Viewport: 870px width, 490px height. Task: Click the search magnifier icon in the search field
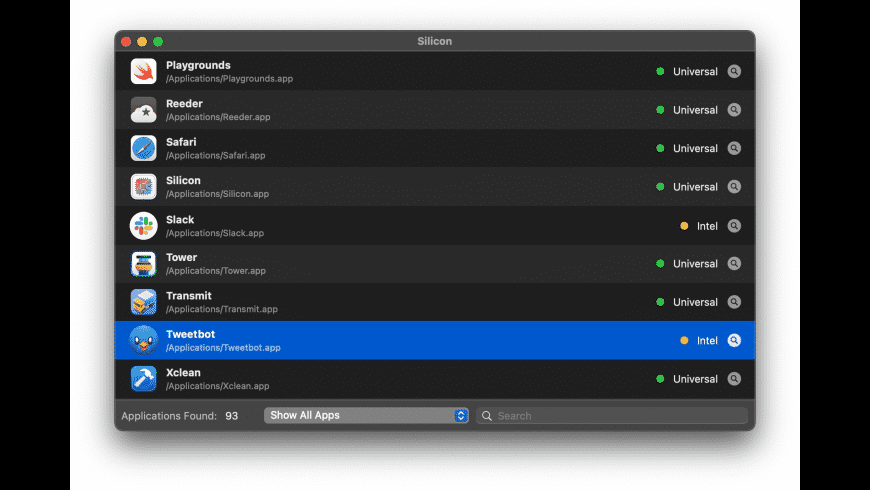[x=487, y=416]
